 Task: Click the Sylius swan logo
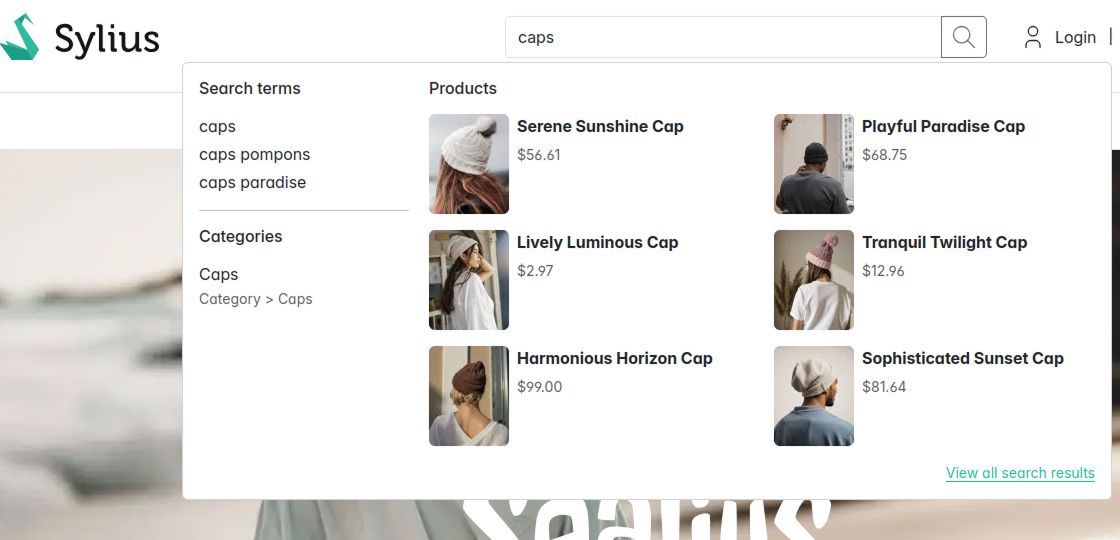(19, 37)
